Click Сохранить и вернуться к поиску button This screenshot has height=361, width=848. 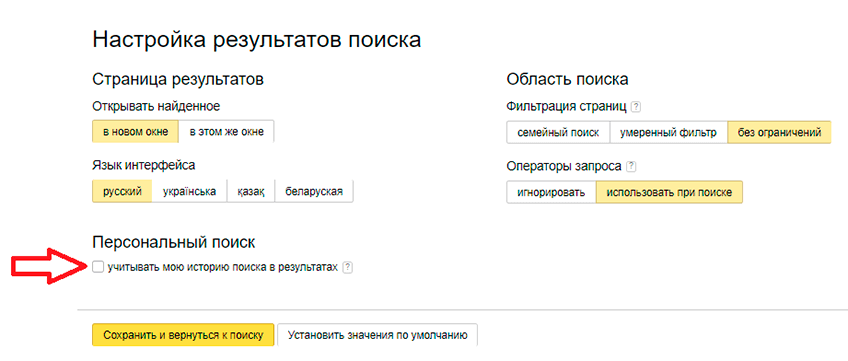click(183, 335)
